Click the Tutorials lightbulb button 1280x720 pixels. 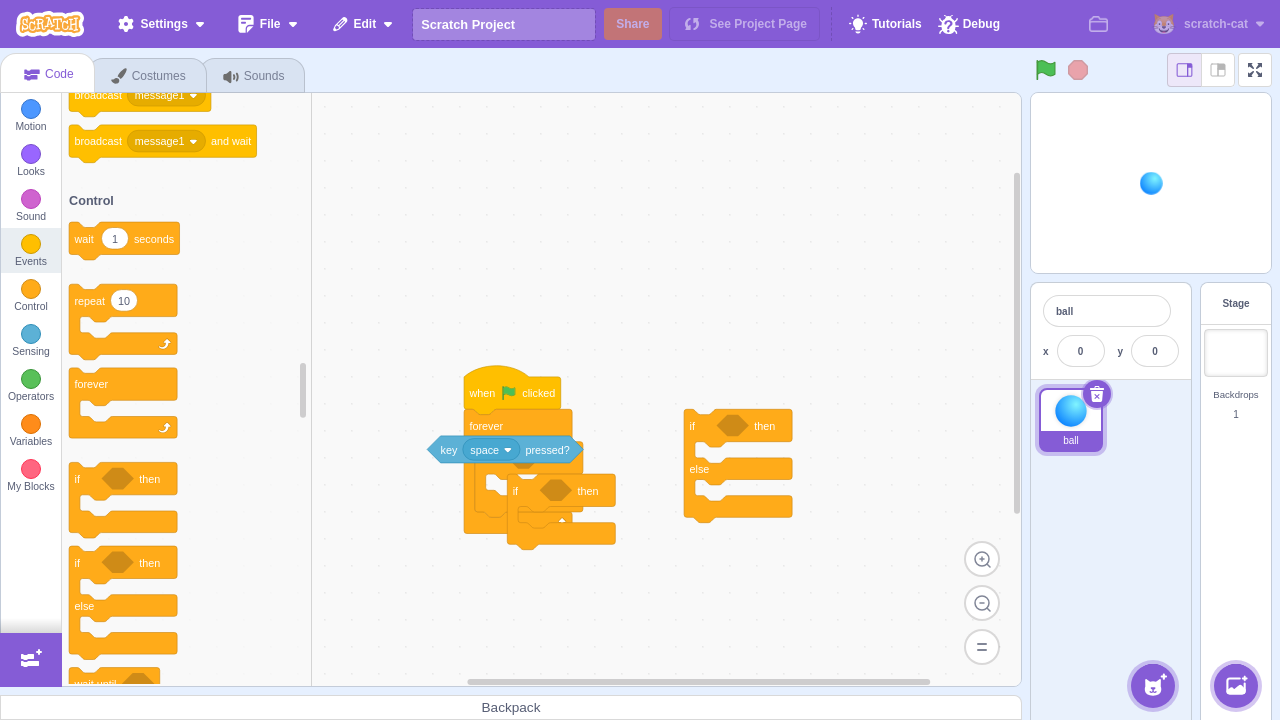coord(885,24)
